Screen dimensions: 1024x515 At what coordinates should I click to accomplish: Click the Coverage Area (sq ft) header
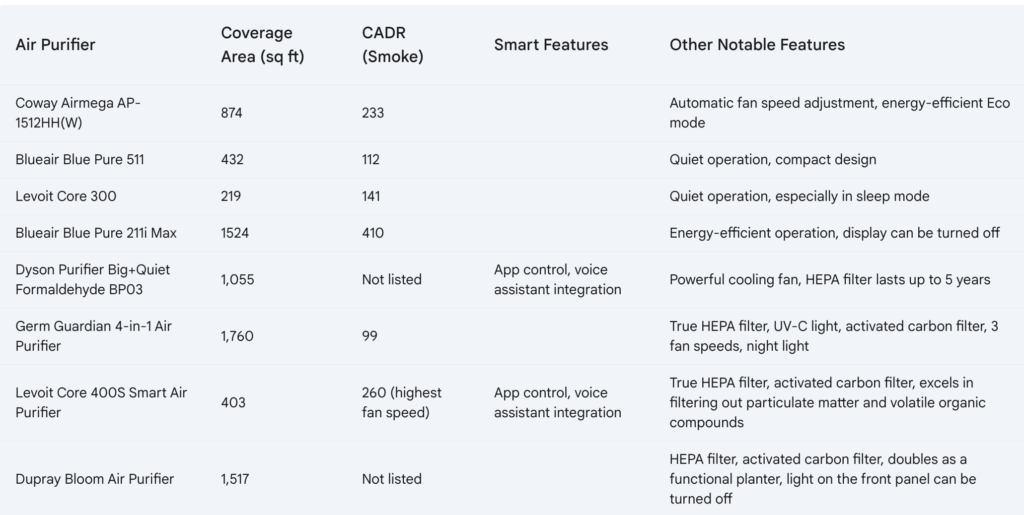click(x=262, y=45)
